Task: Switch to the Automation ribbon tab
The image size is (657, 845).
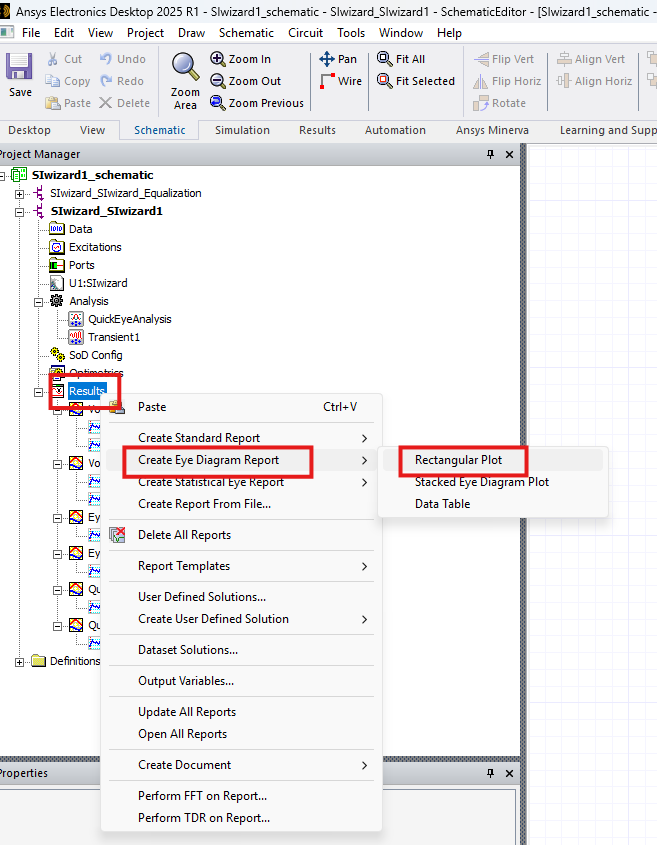Action: (395, 130)
